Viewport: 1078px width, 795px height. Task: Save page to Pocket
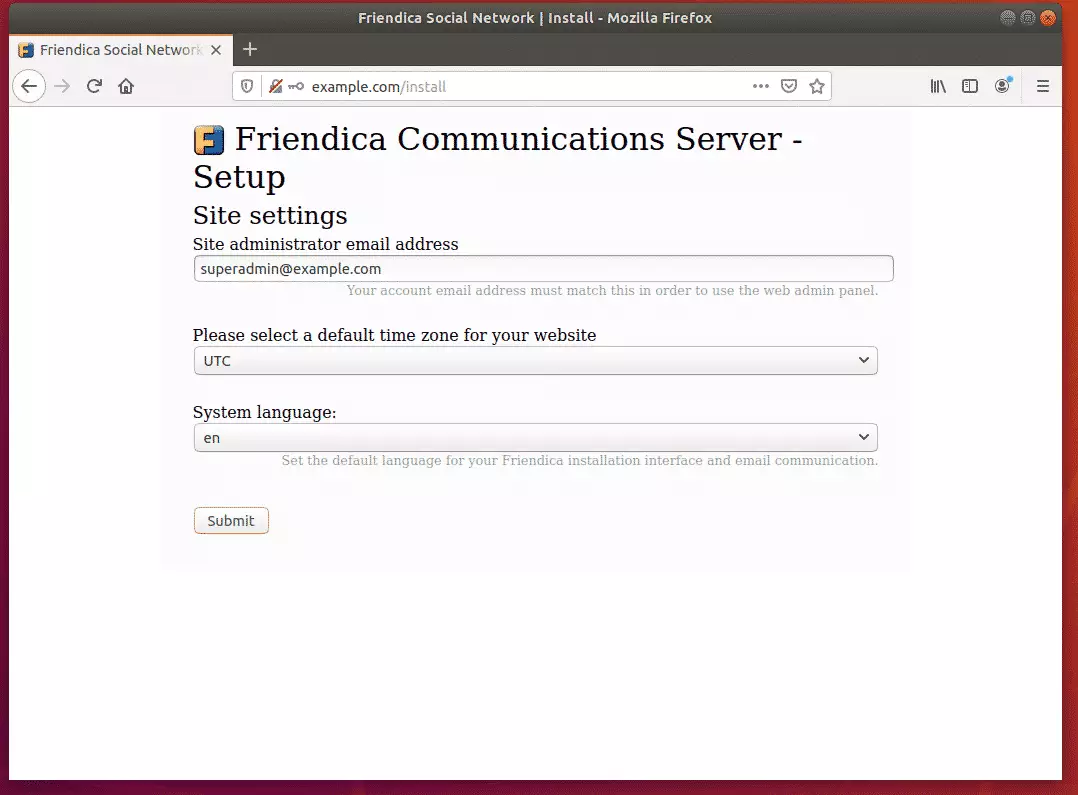[x=789, y=87]
